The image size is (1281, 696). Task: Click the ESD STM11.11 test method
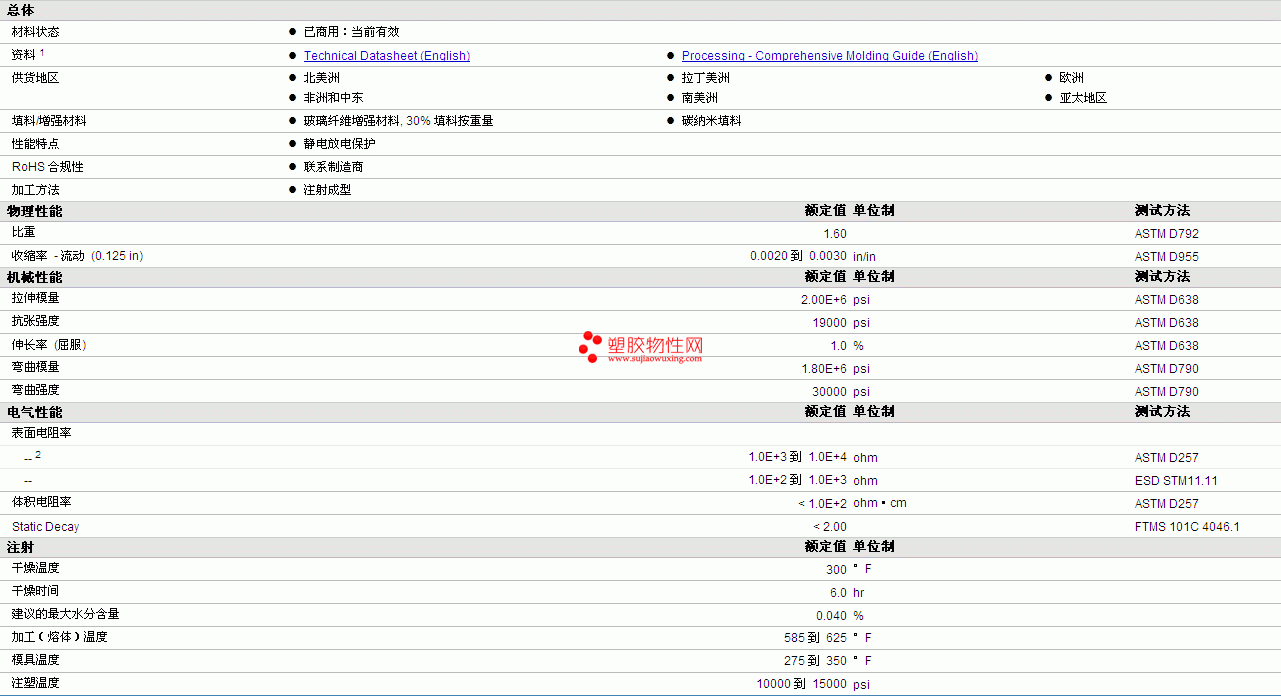pyautogui.click(x=1176, y=481)
